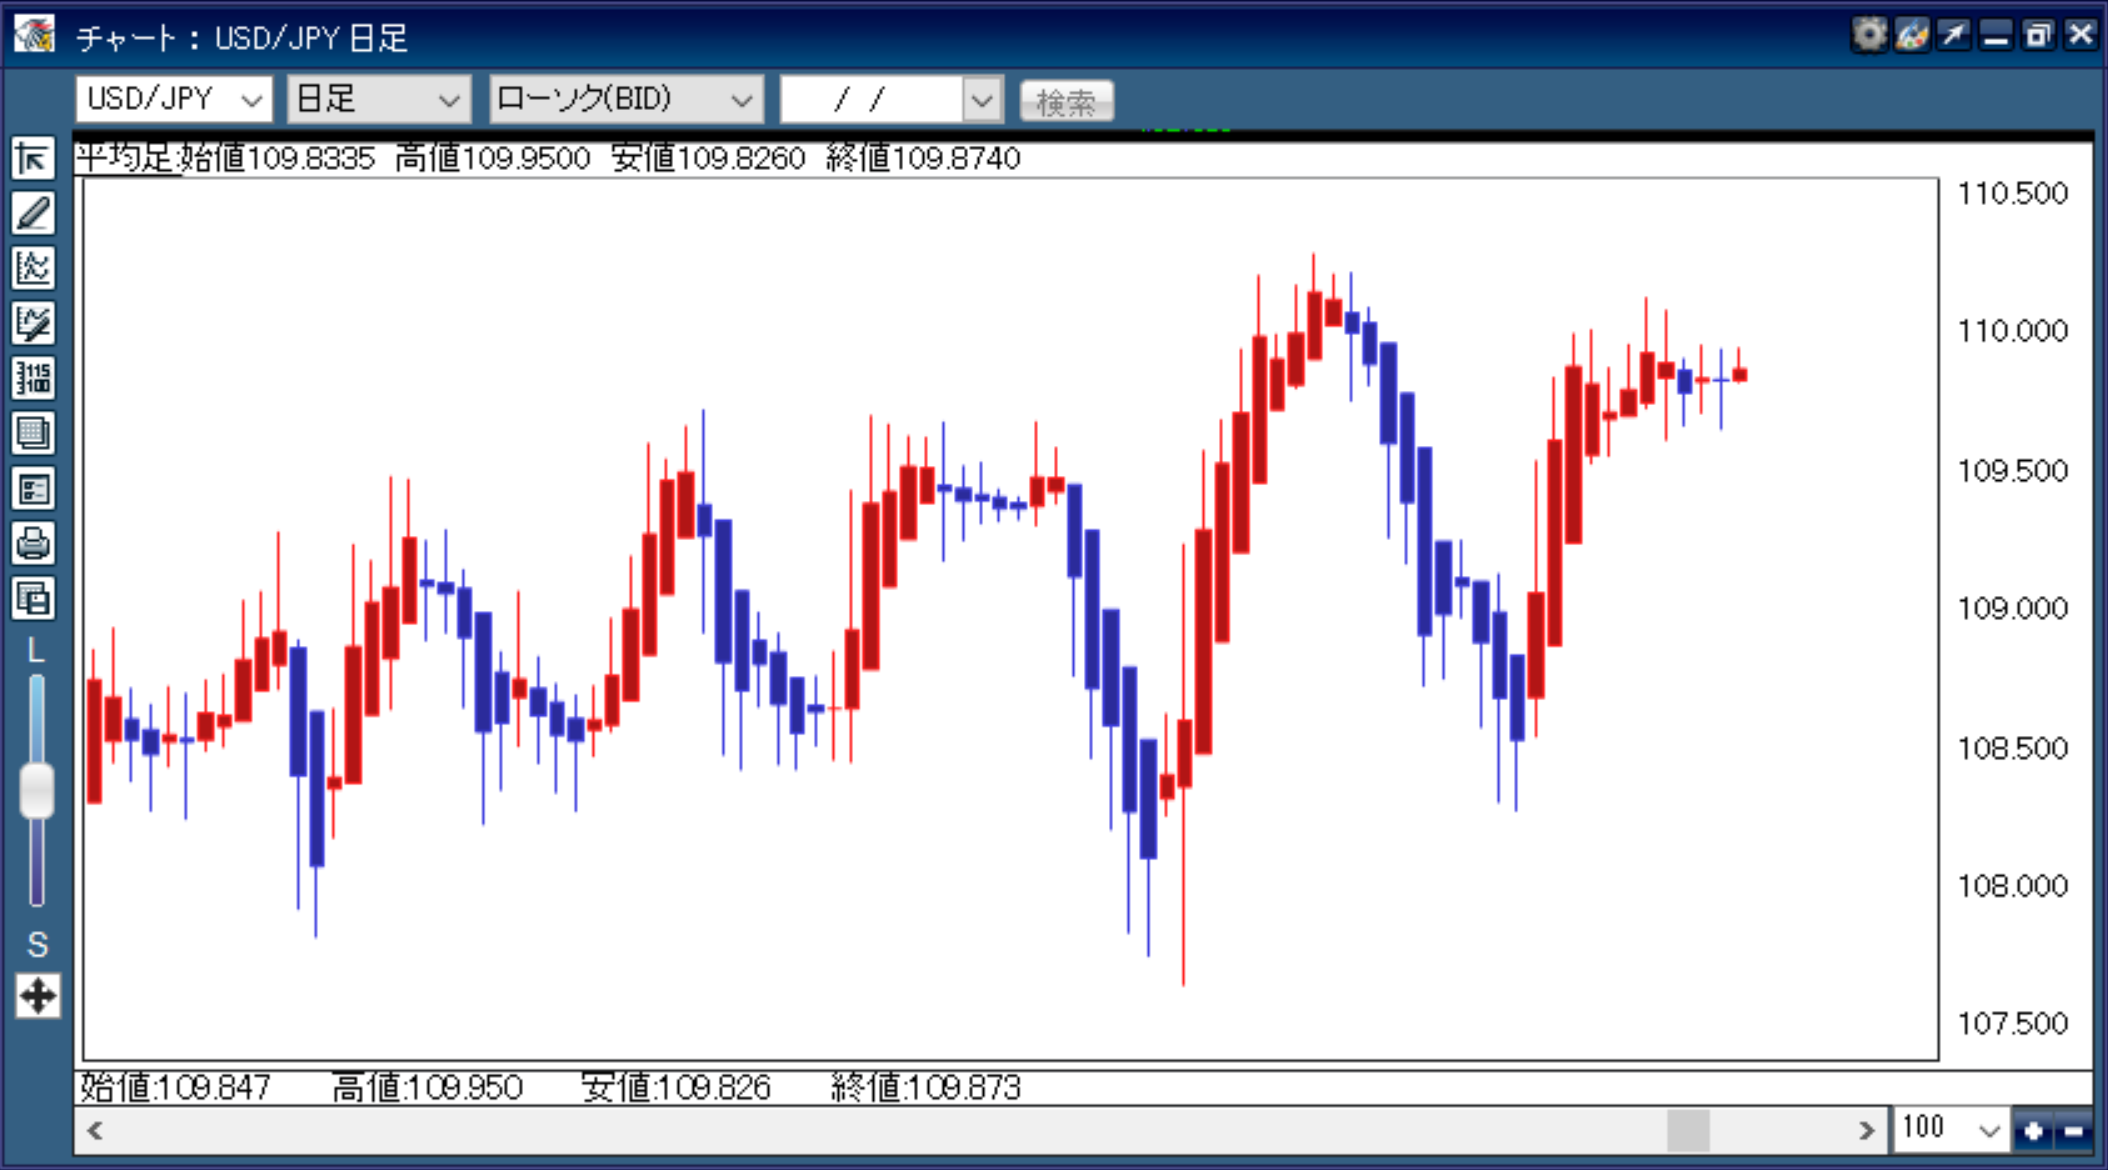
Task: Click the 平均足 始値109.8335 header text
Action: 226,158
